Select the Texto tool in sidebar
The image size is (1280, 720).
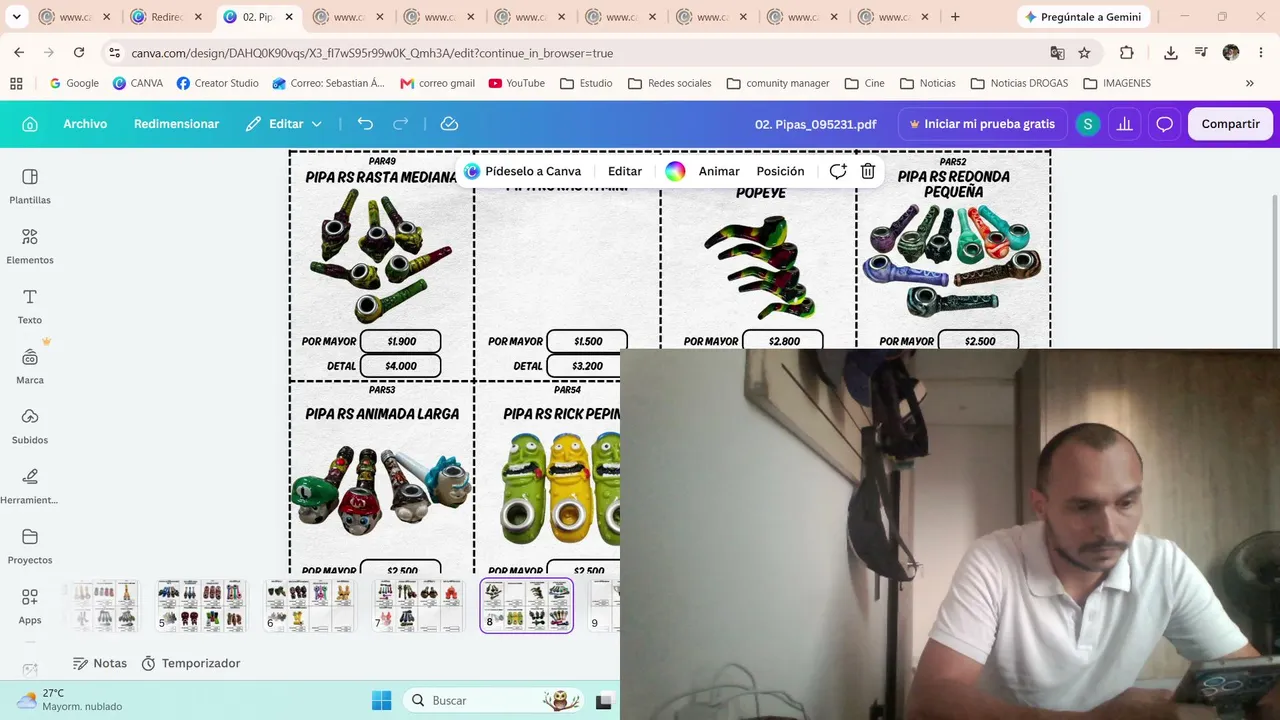pos(30,306)
